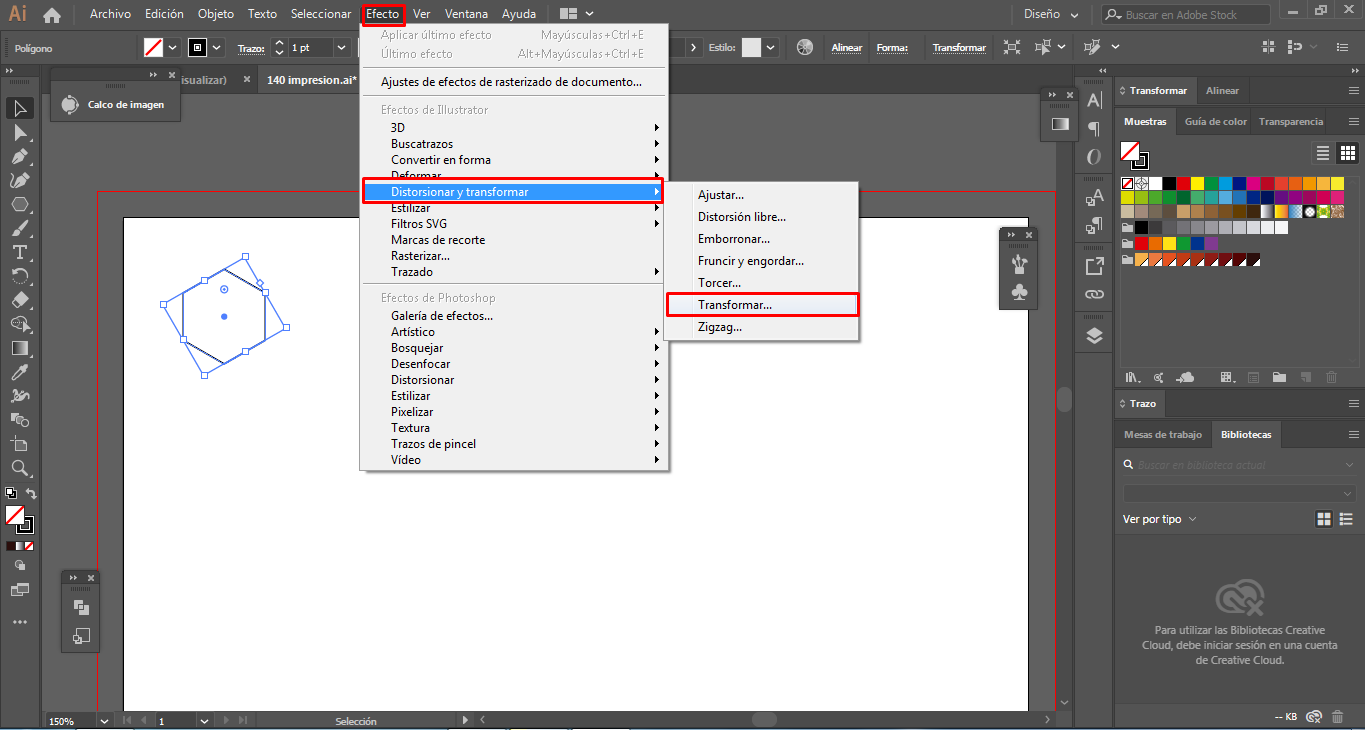Click new color group folder icon
Viewport: 1365px width, 730px height.
(1279, 377)
